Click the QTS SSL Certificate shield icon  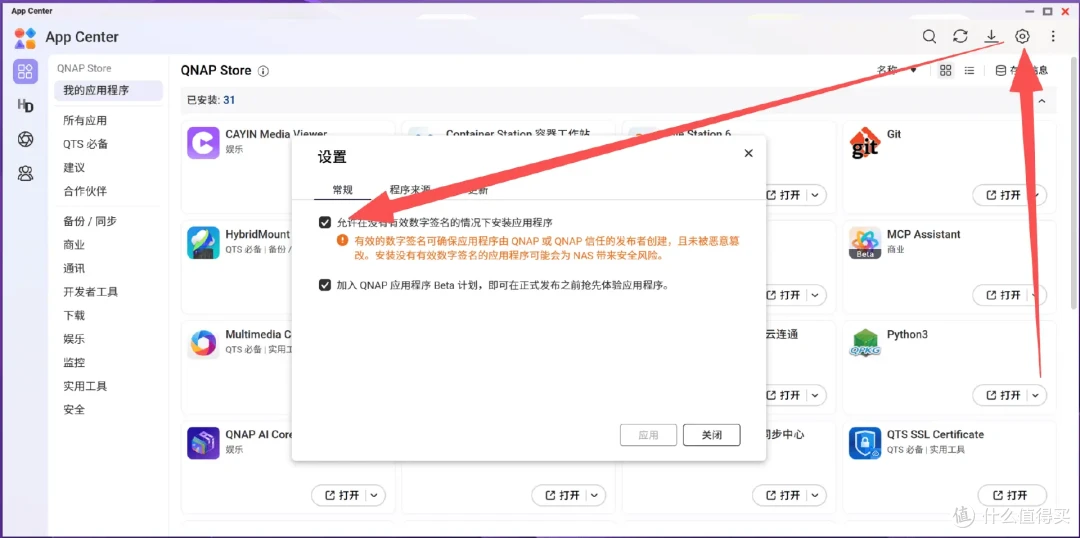tap(864, 443)
